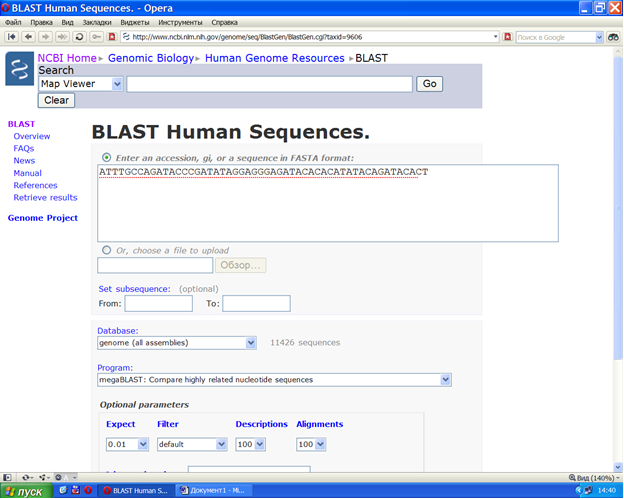Click the Rewind navigation button in toolbar

pos(12,37)
